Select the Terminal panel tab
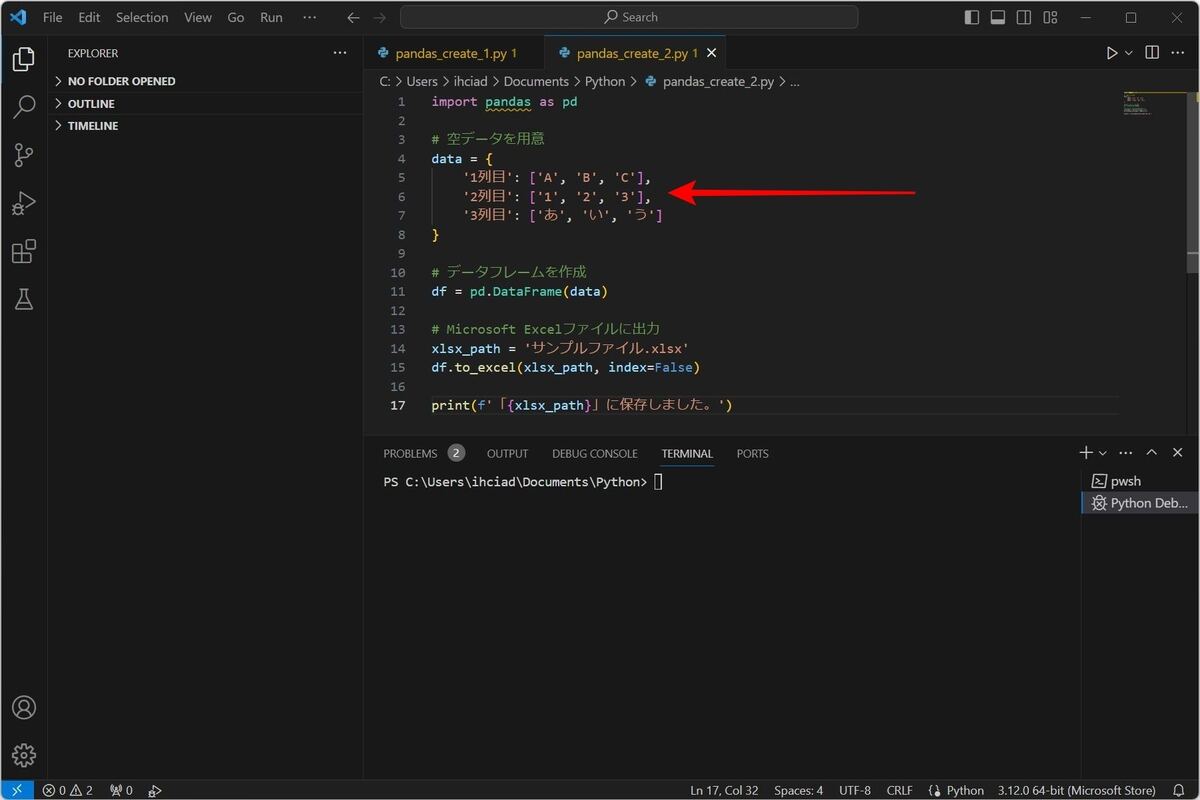Image resolution: width=1200 pixels, height=800 pixels. [687, 453]
